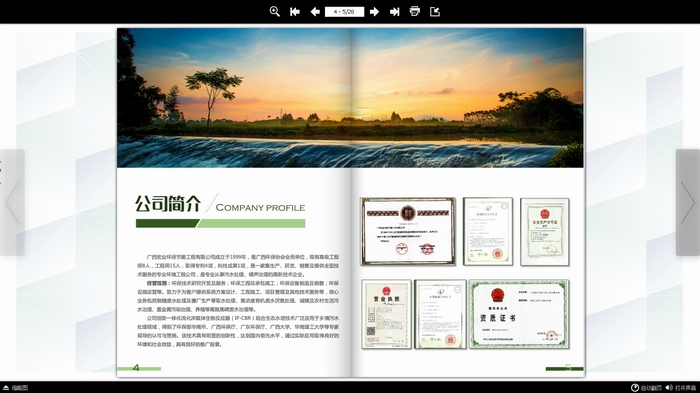Jump to the first page
This screenshot has height=393, width=700.
click(x=295, y=12)
